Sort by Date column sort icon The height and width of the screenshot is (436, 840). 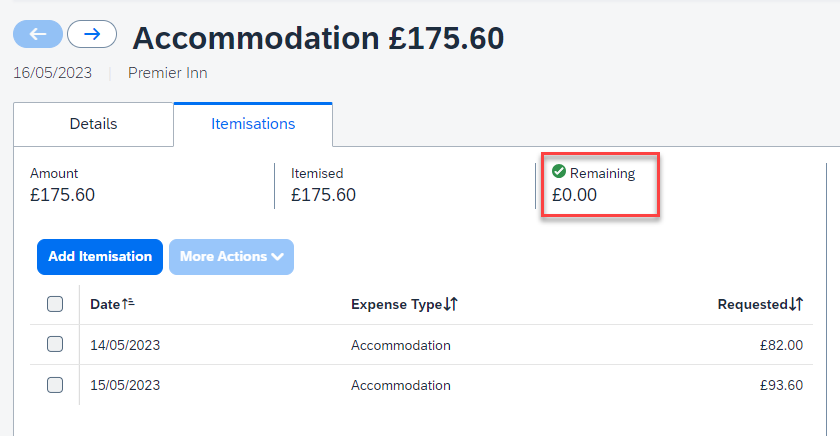click(x=127, y=304)
